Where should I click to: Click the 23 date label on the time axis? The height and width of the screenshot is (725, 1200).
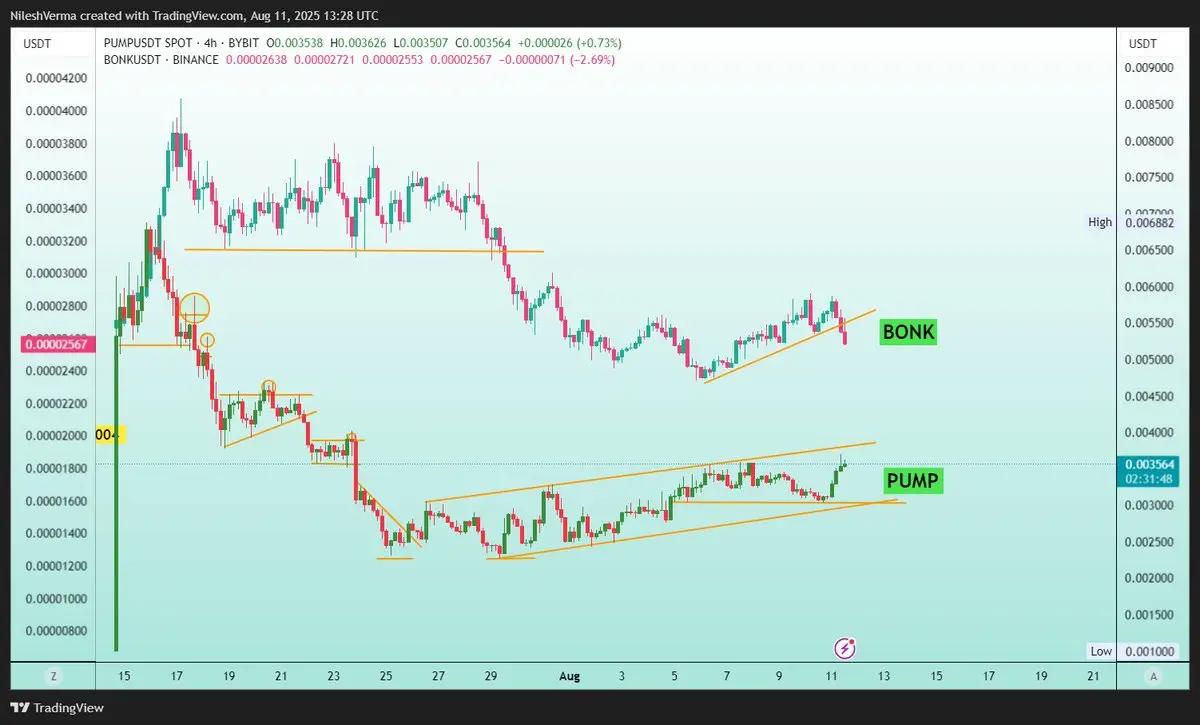pos(333,676)
